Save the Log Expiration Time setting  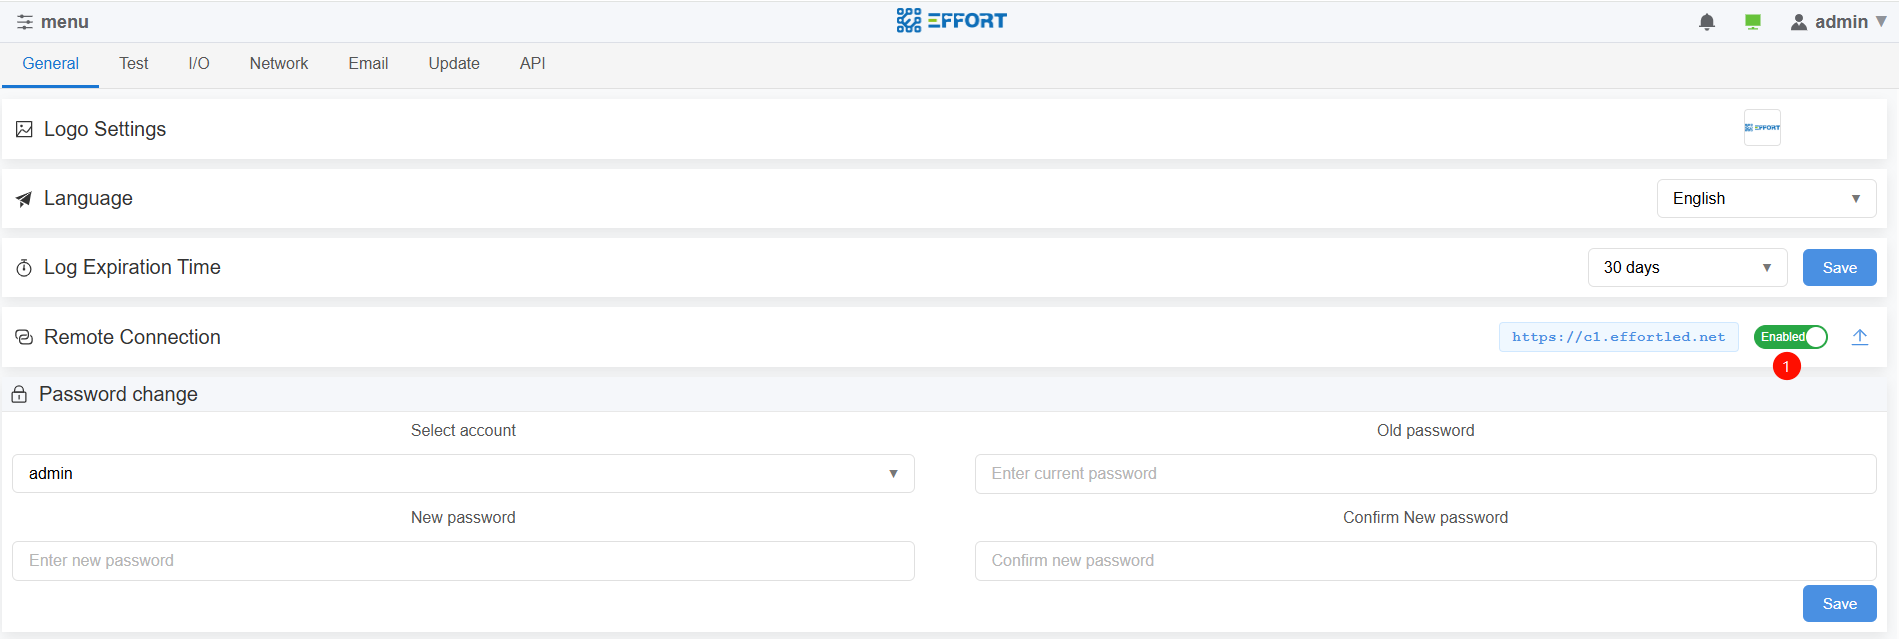pos(1839,267)
